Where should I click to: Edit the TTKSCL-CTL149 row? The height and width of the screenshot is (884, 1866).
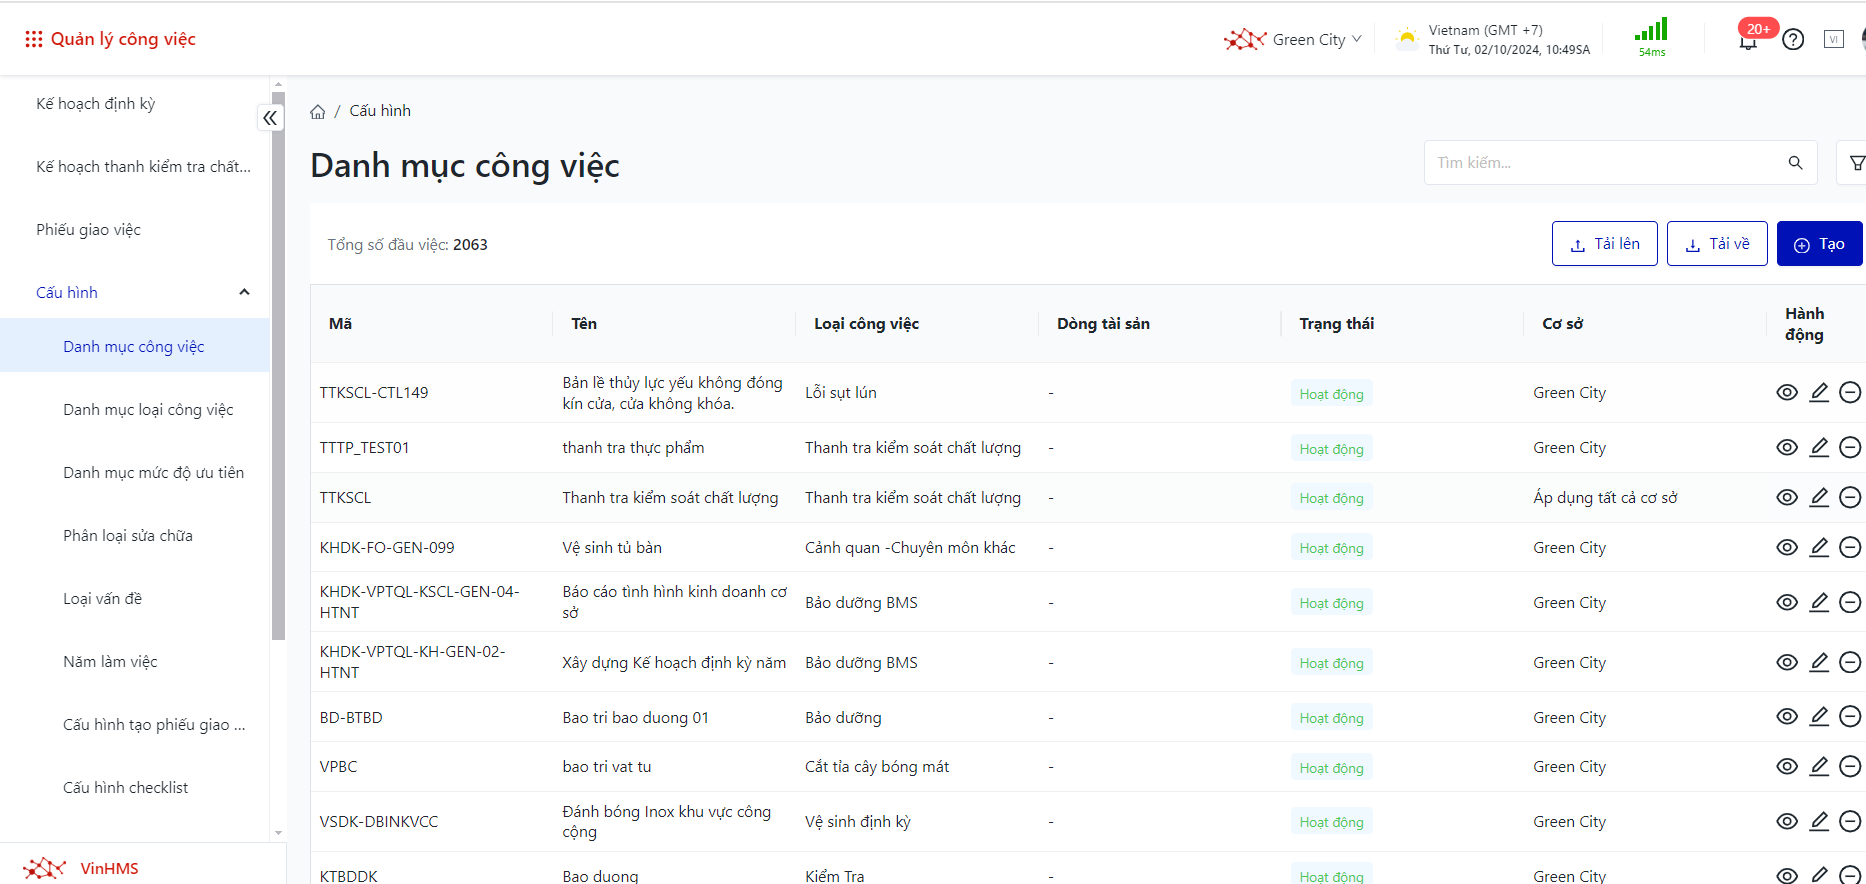tap(1819, 392)
